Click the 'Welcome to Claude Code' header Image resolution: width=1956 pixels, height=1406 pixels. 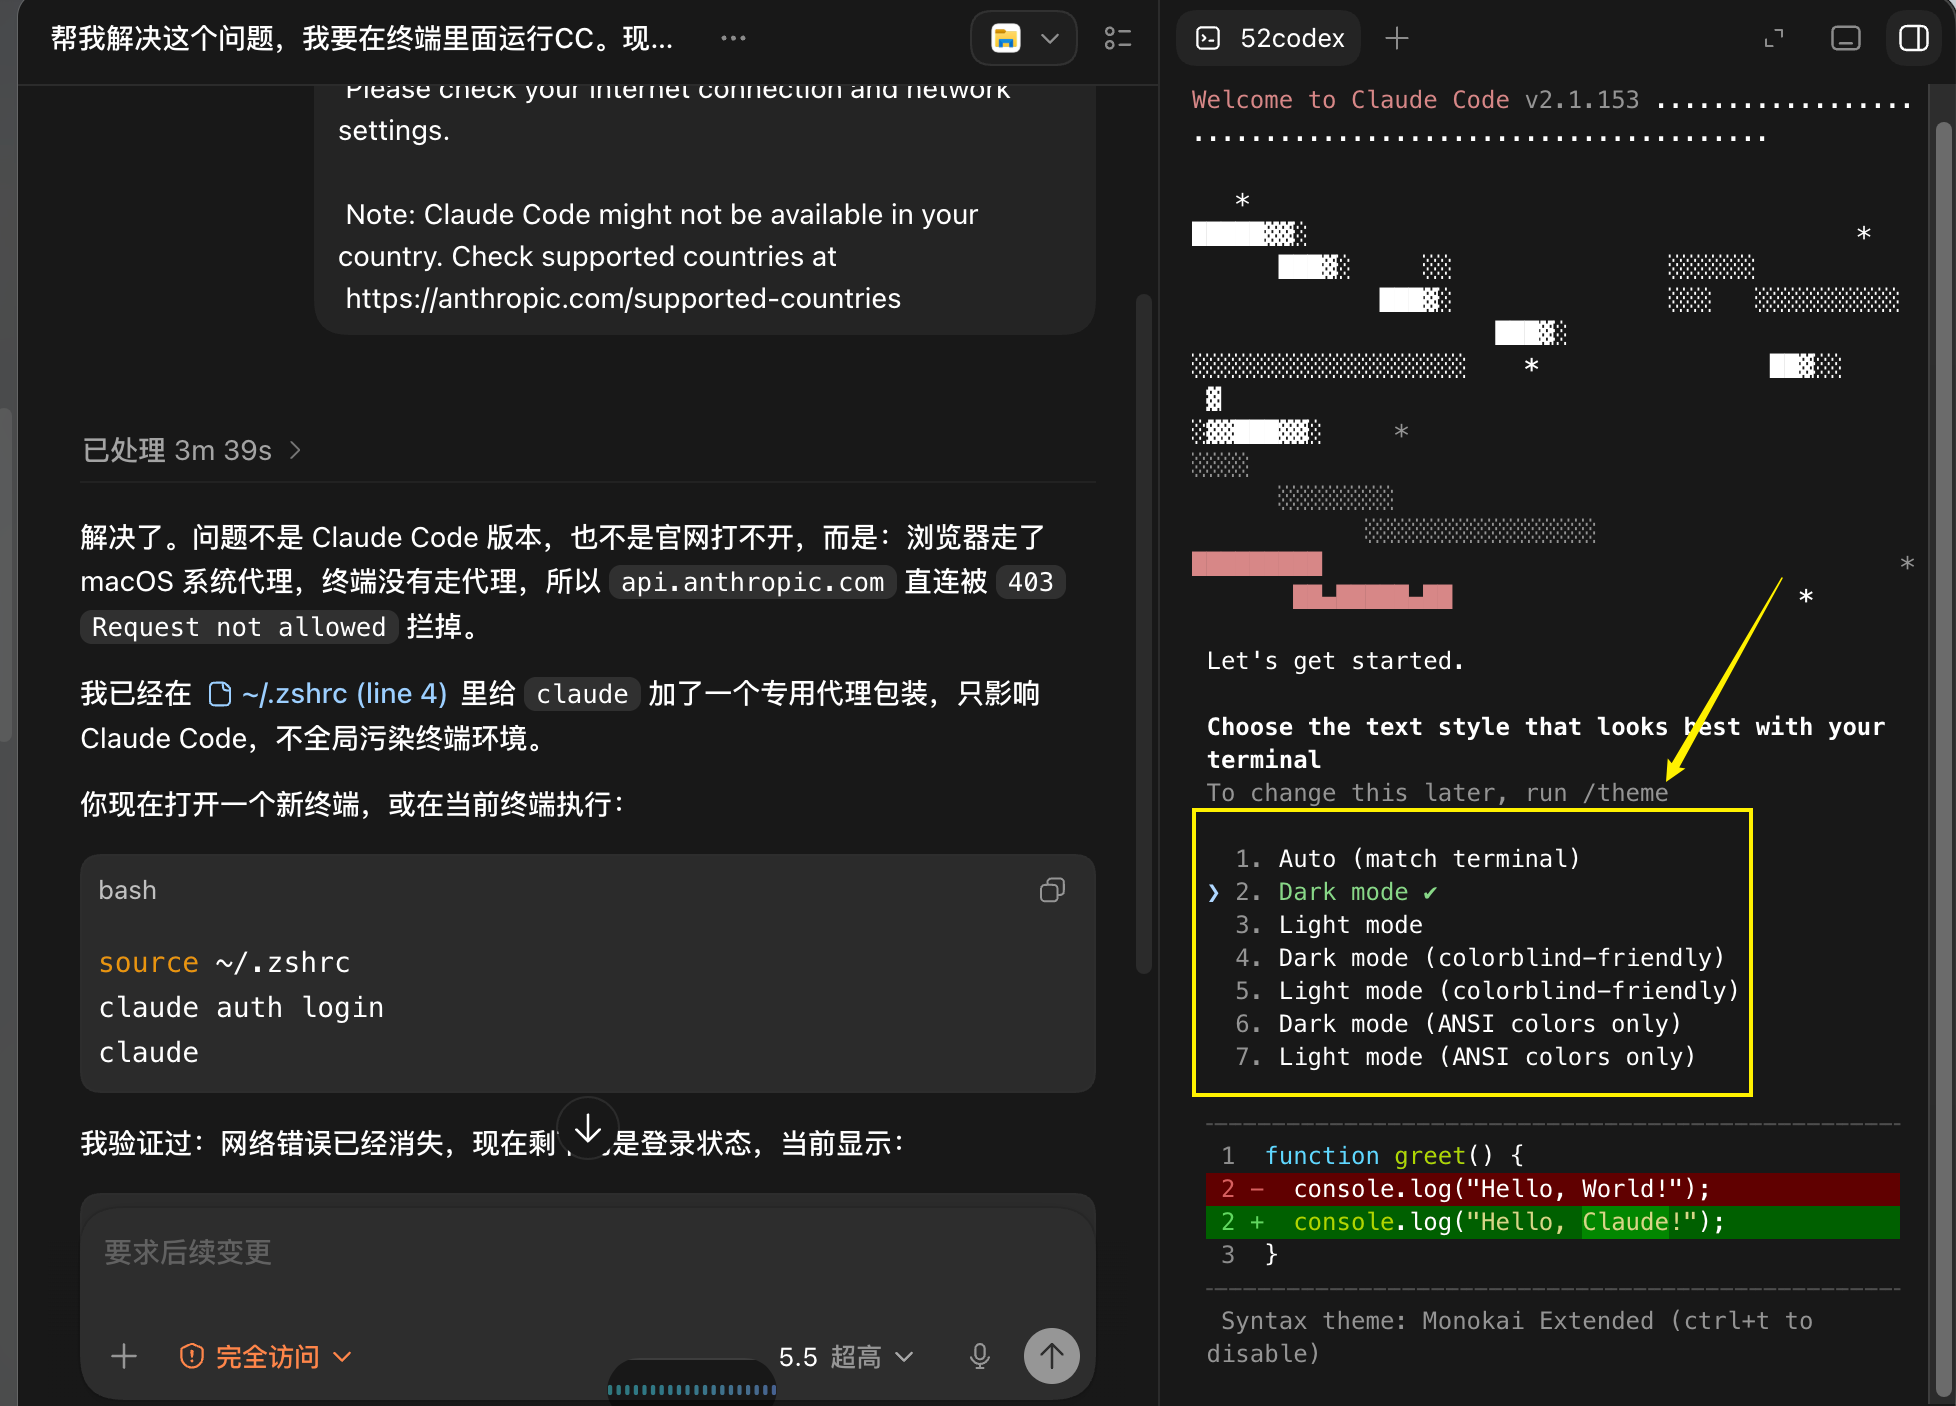pyautogui.click(x=1350, y=99)
